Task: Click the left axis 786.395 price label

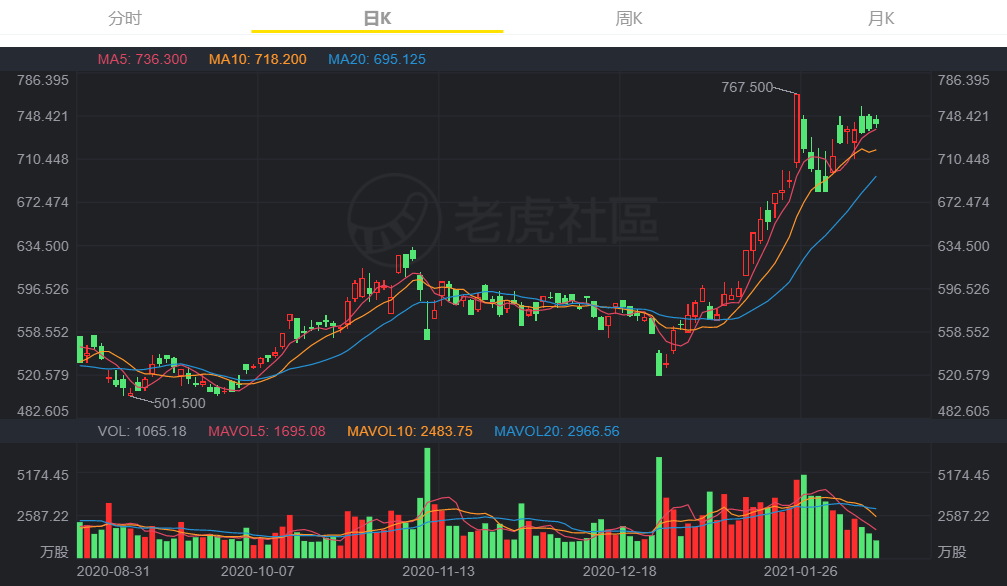Action: point(42,80)
